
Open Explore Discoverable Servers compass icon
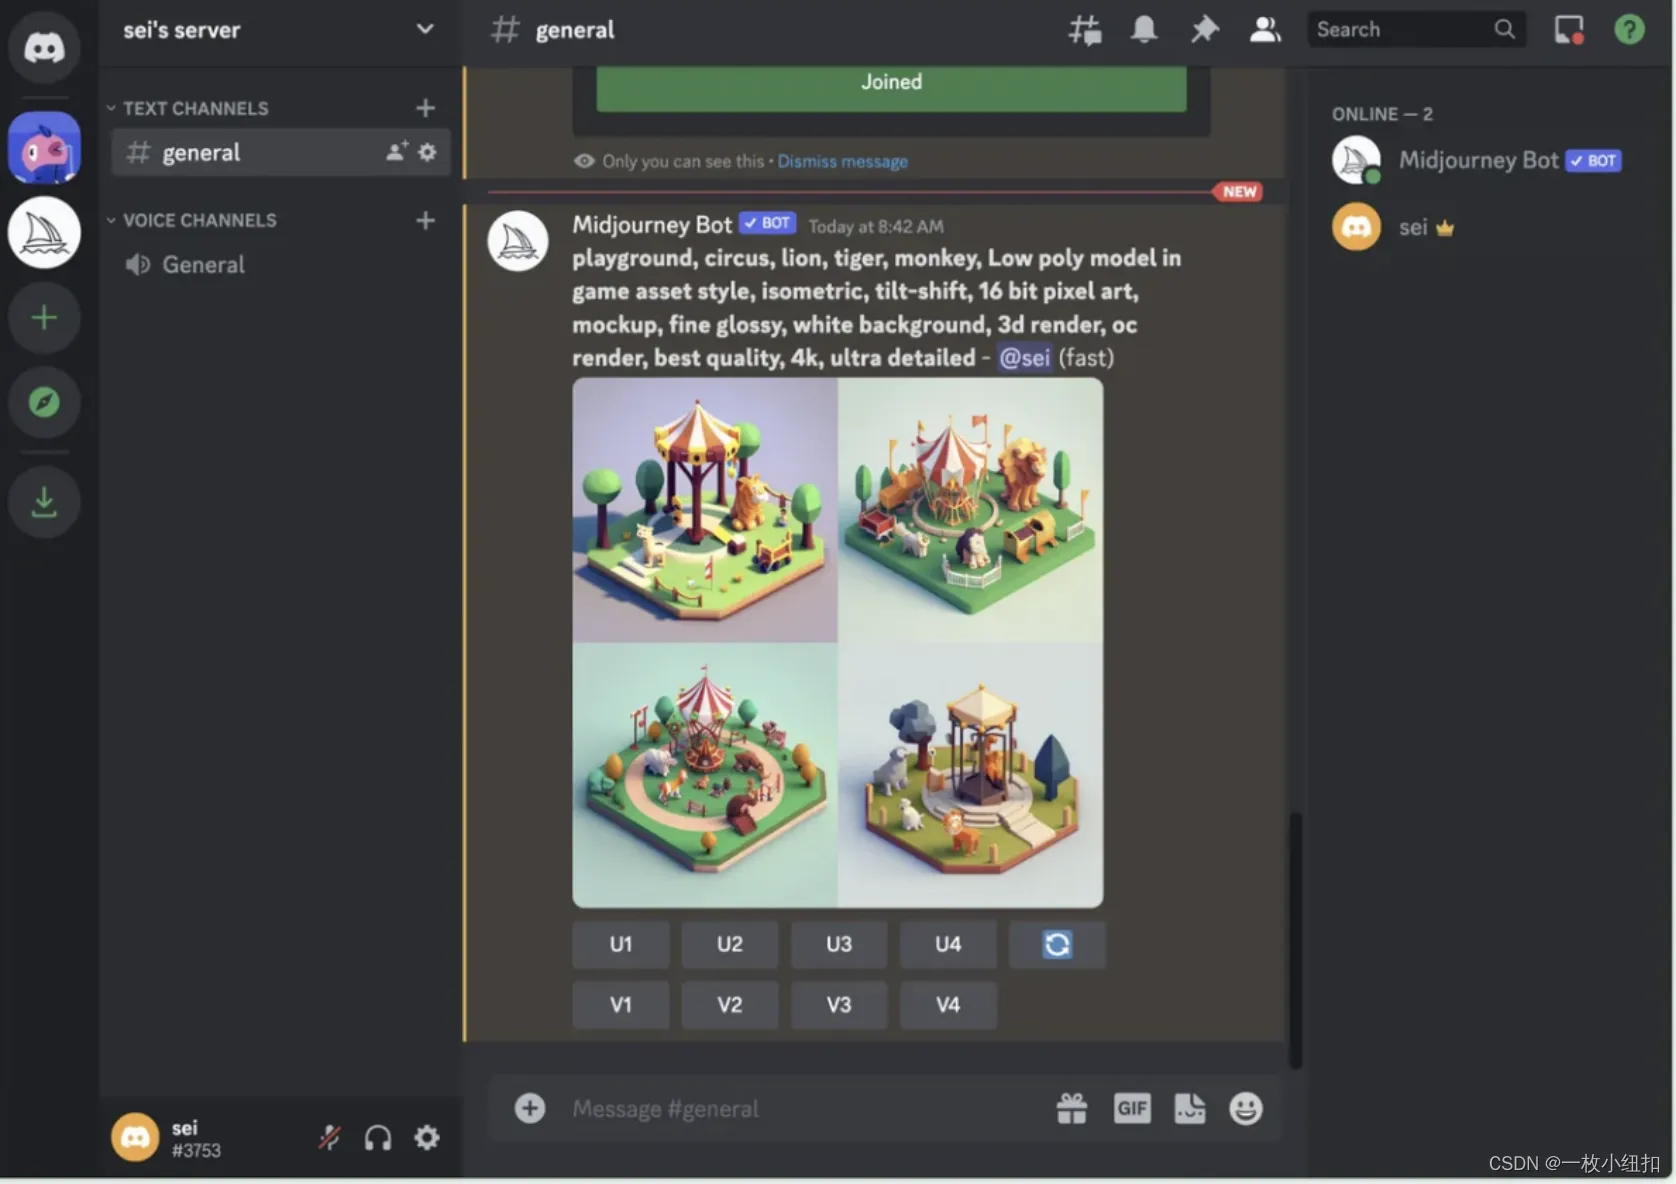click(44, 402)
